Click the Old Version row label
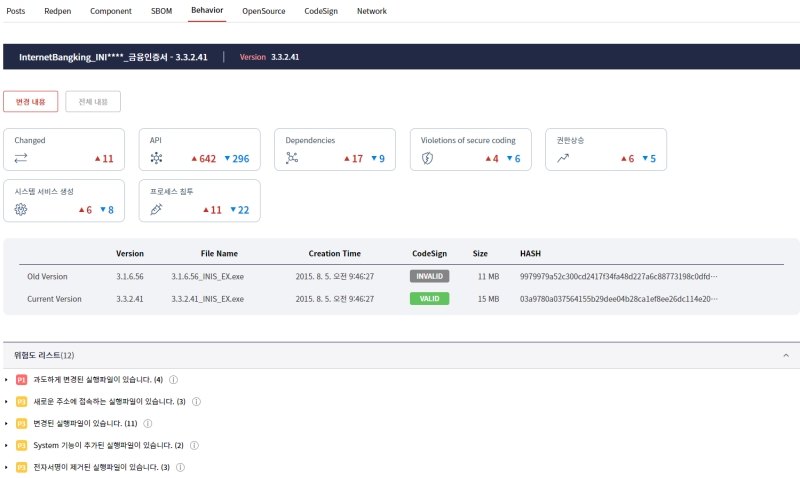Image resolution: width=800 pixels, height=478 pixels. point(47,276)
